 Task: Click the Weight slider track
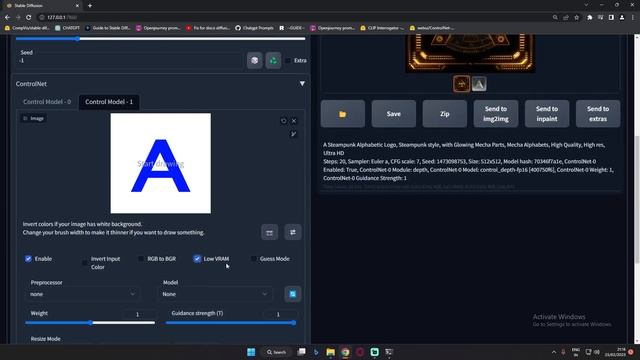click(90, 323)
